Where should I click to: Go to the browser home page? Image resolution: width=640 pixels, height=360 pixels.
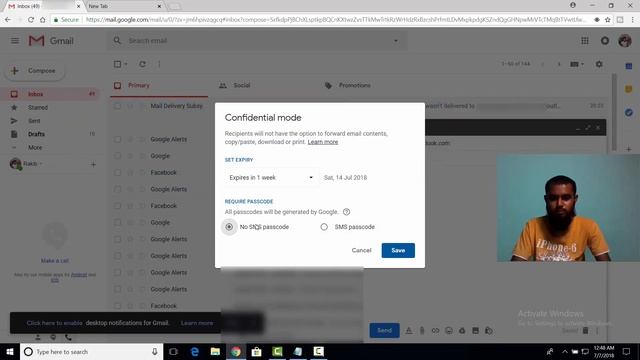pyautogui.click(x=42, y=20)
